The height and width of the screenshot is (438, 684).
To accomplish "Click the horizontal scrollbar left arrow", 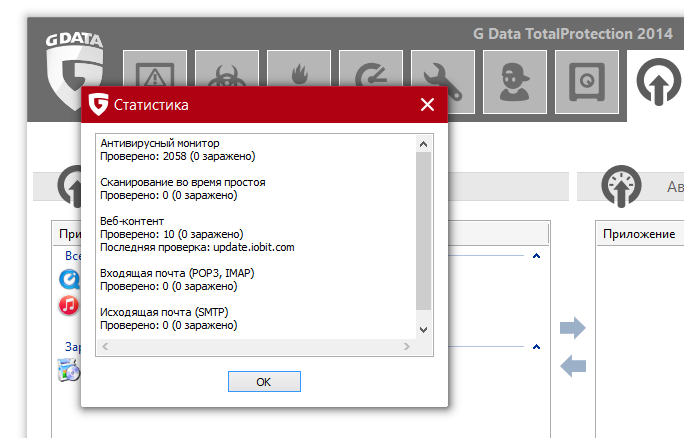I will coord(105,346).
